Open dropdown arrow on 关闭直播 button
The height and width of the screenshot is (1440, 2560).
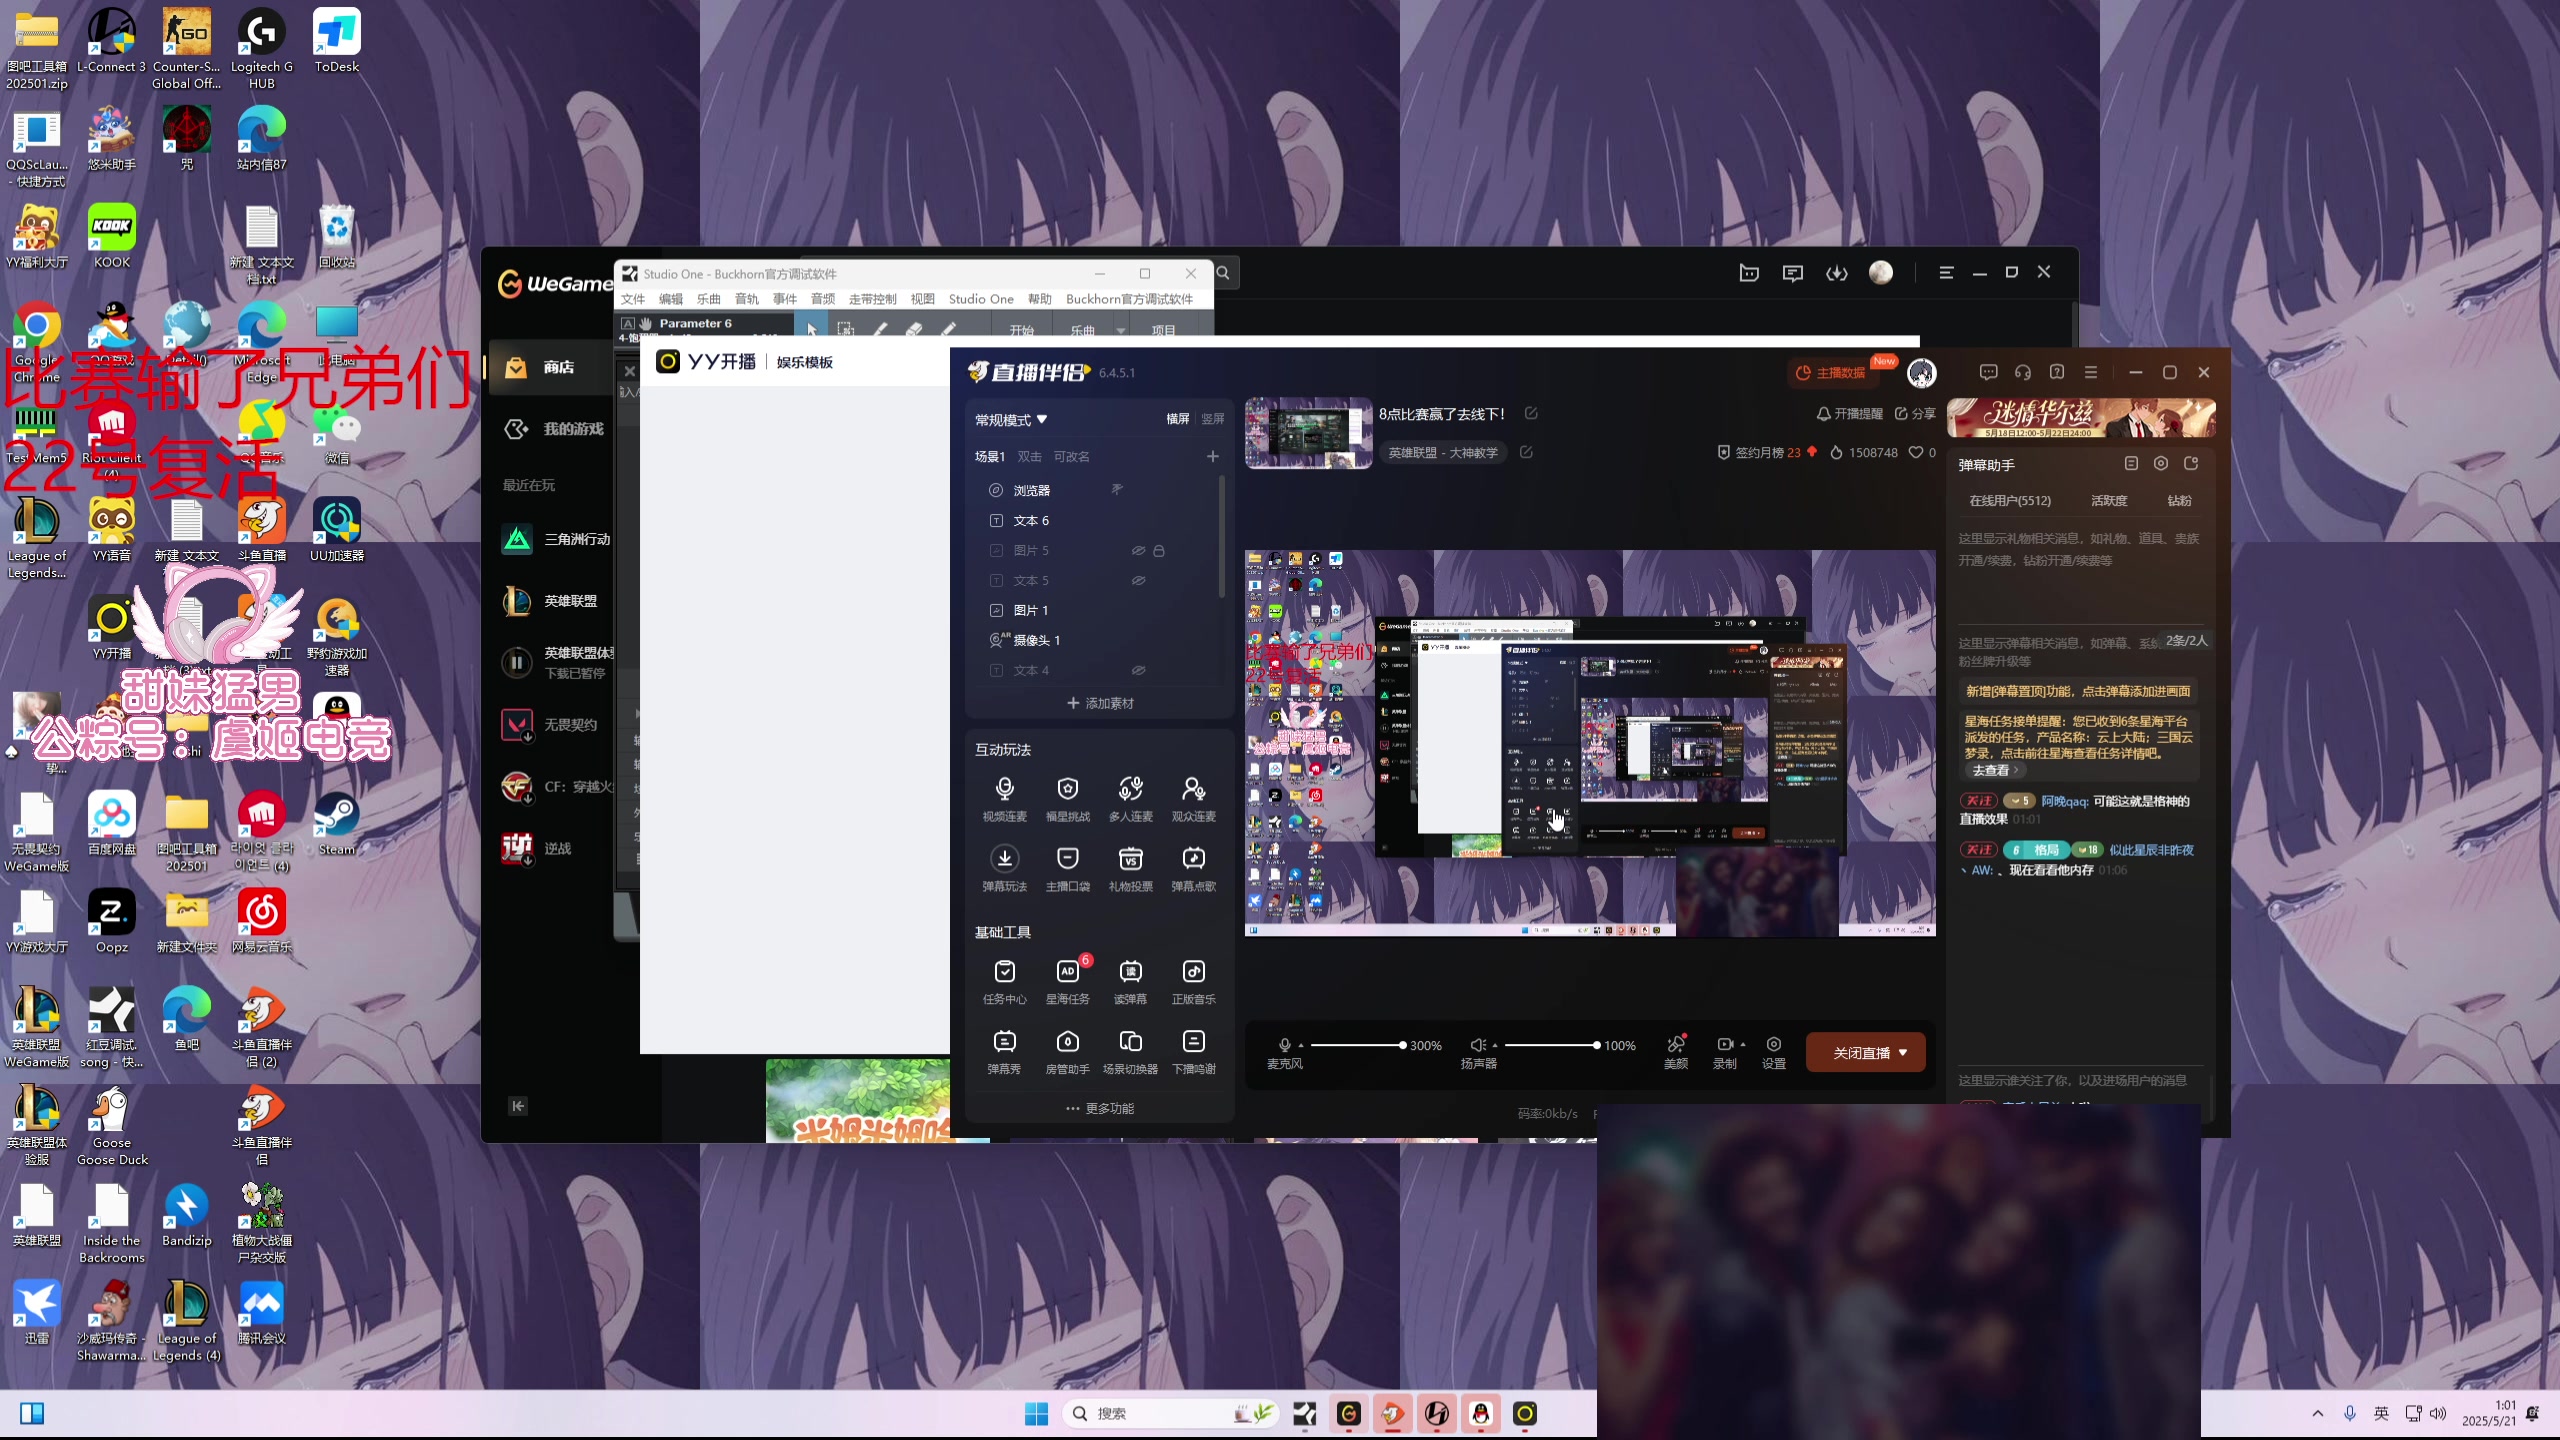tap(1903, 1053)
